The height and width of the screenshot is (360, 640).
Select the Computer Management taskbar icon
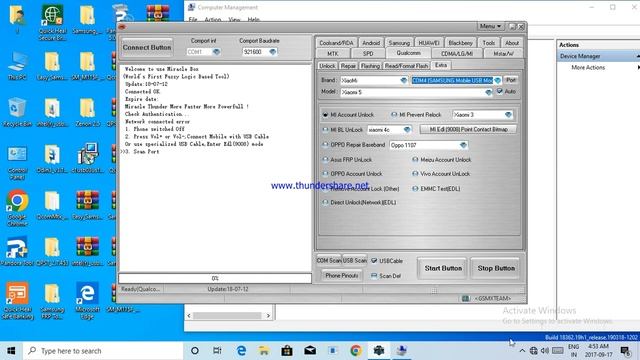(402, 351)
